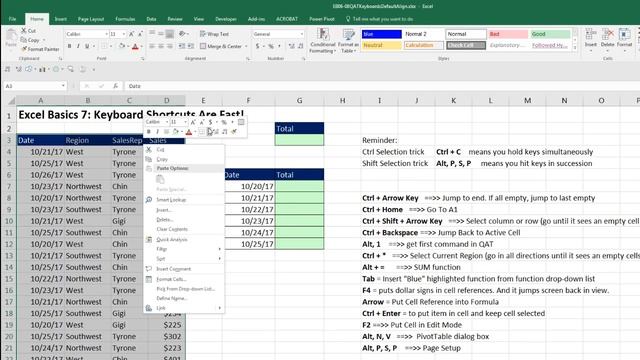Expand Filter submenu in context menu
Screen dimensions: 640x360
184,249
